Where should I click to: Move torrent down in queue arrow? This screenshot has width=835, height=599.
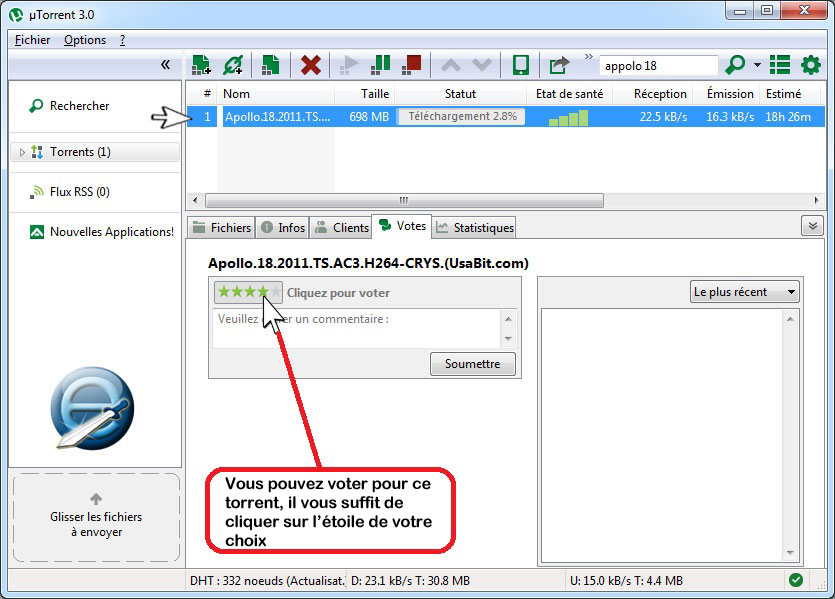[x=482, y=65]
